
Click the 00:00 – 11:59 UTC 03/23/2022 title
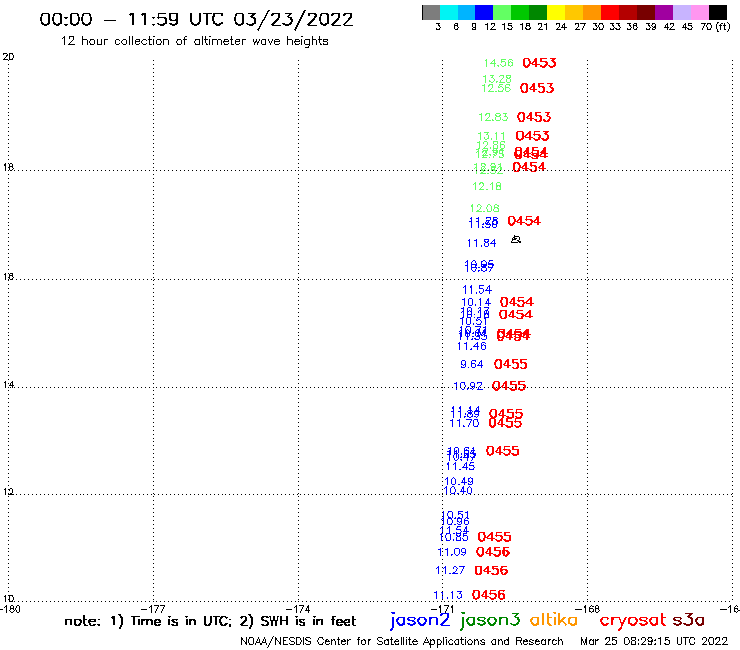pos(196,19)
